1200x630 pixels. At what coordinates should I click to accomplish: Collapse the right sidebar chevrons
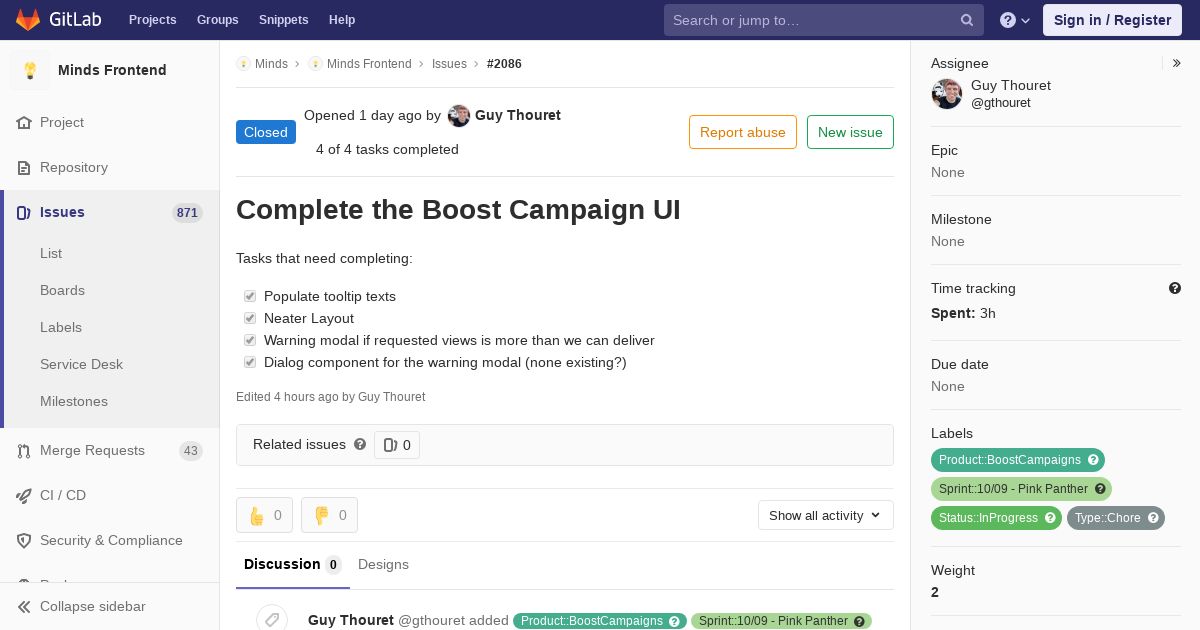point(1177,63)
